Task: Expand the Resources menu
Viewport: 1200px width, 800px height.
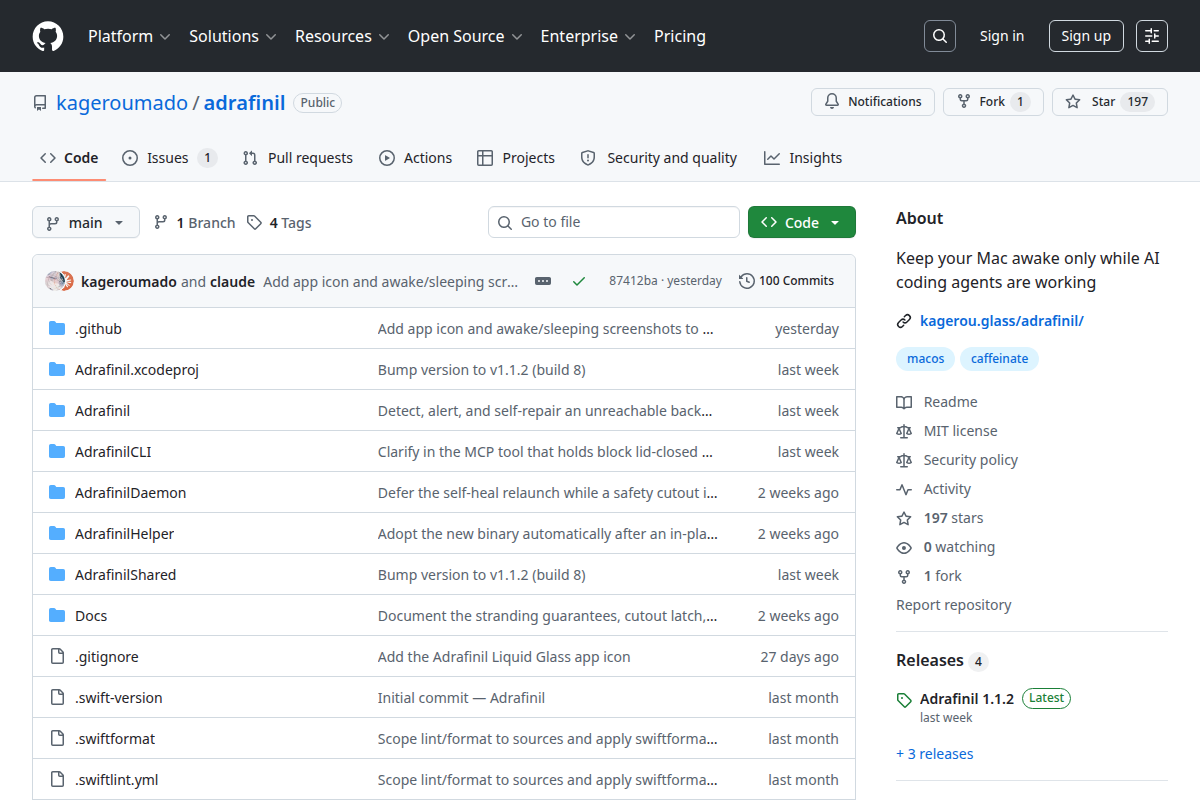Action: click(x=341, y=36)
